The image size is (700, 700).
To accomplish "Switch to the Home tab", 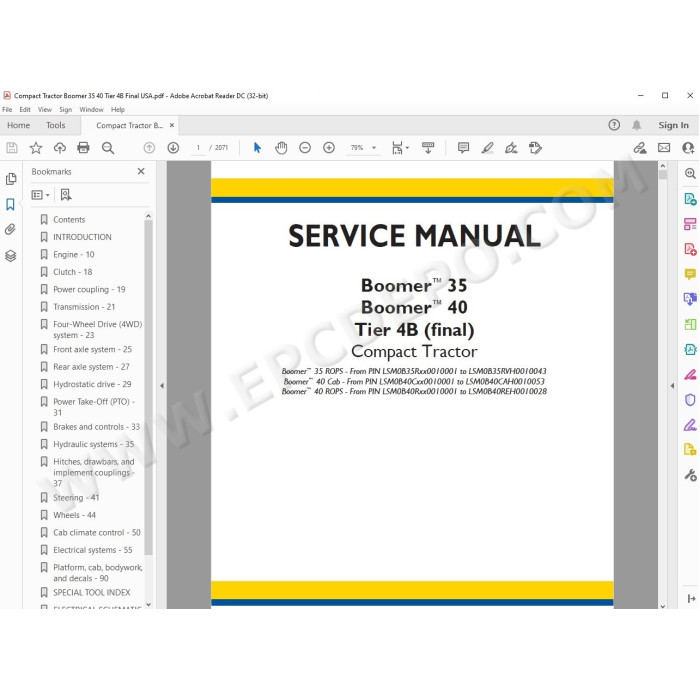I will [19, 125].
